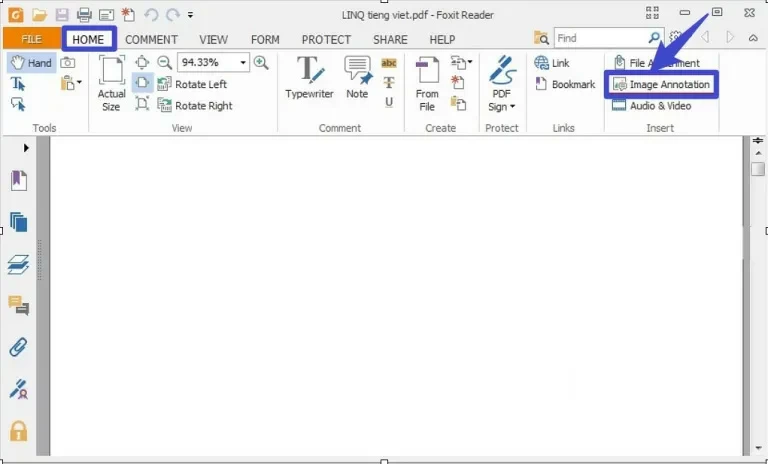Select the Highlight text tool
Screen dimensions: 768x464
[389, 63]
